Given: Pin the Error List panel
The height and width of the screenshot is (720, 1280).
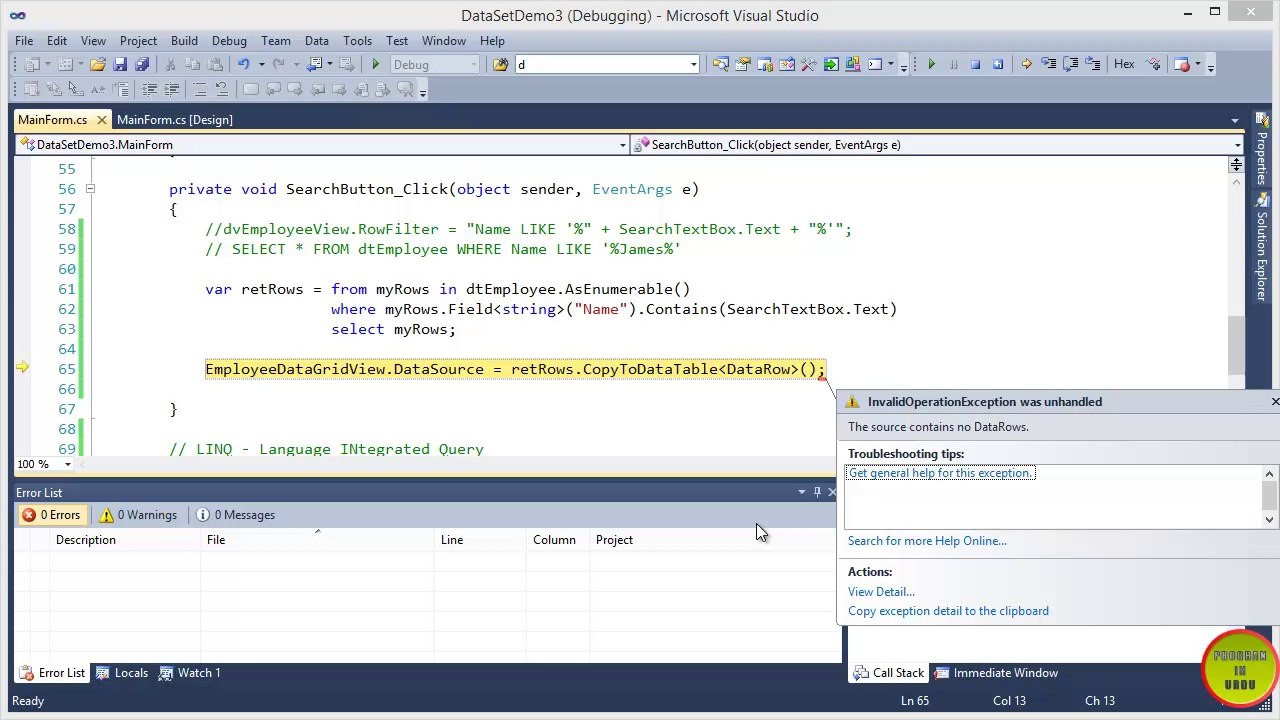Looking at the screenshot, I should pyautogui.click(x=817, y=492).
